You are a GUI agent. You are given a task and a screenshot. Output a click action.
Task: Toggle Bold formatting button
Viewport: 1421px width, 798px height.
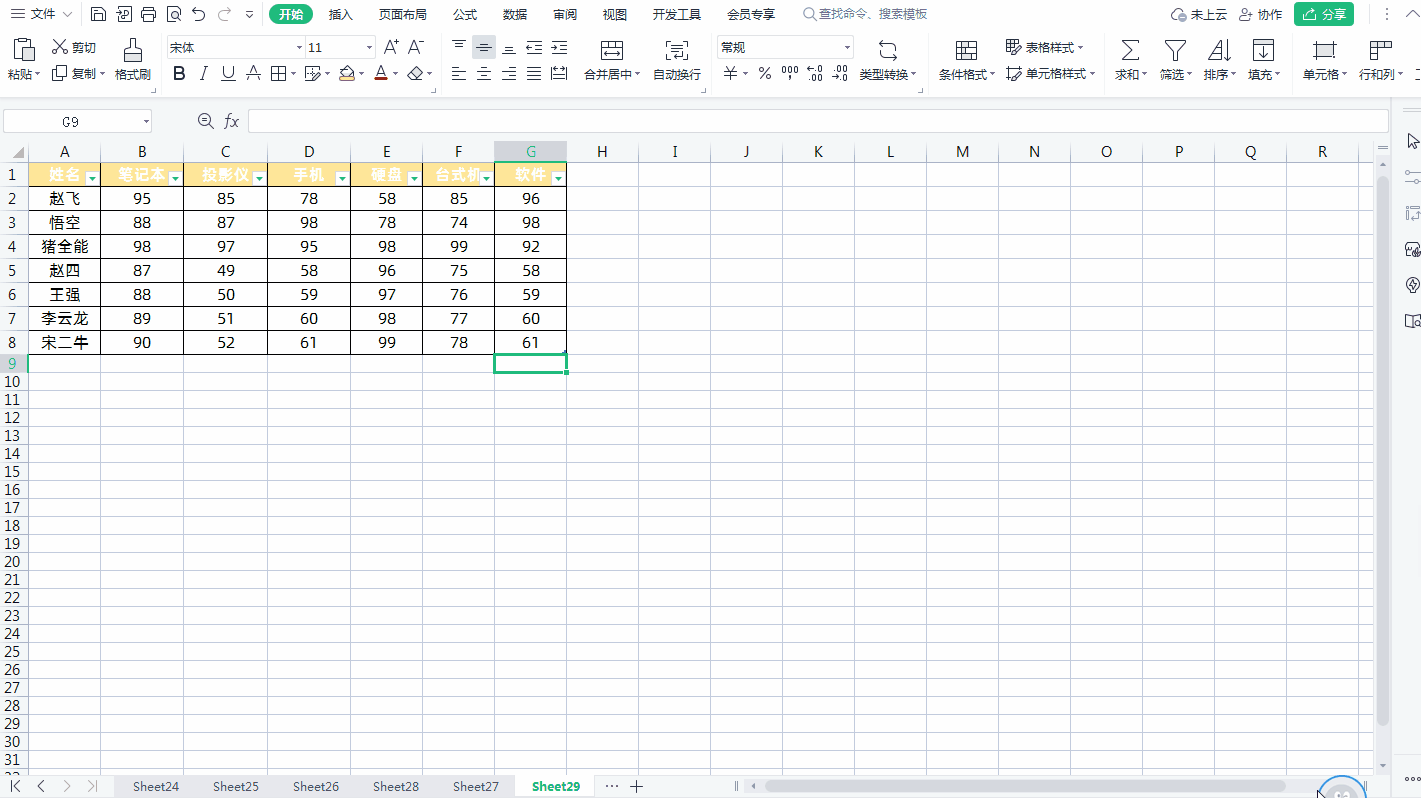179,73
